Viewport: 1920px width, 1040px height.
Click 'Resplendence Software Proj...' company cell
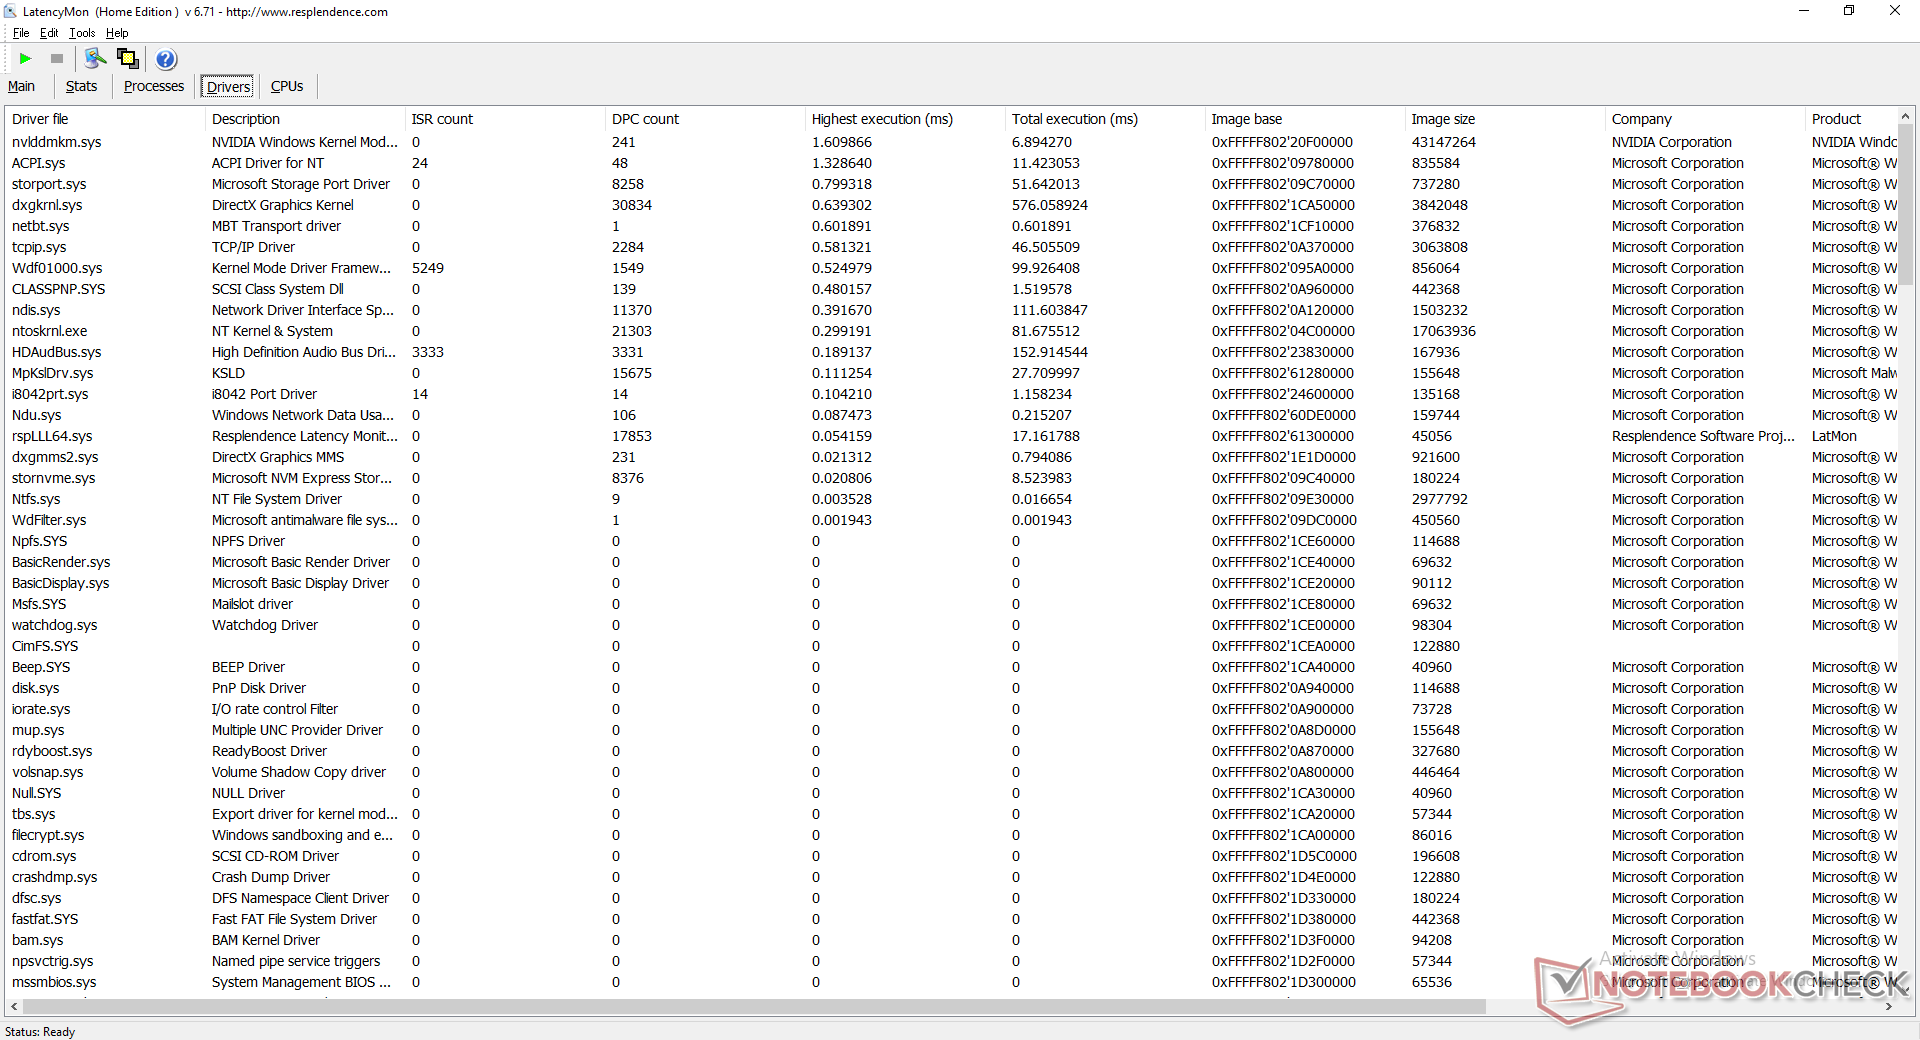(1703, 436)
